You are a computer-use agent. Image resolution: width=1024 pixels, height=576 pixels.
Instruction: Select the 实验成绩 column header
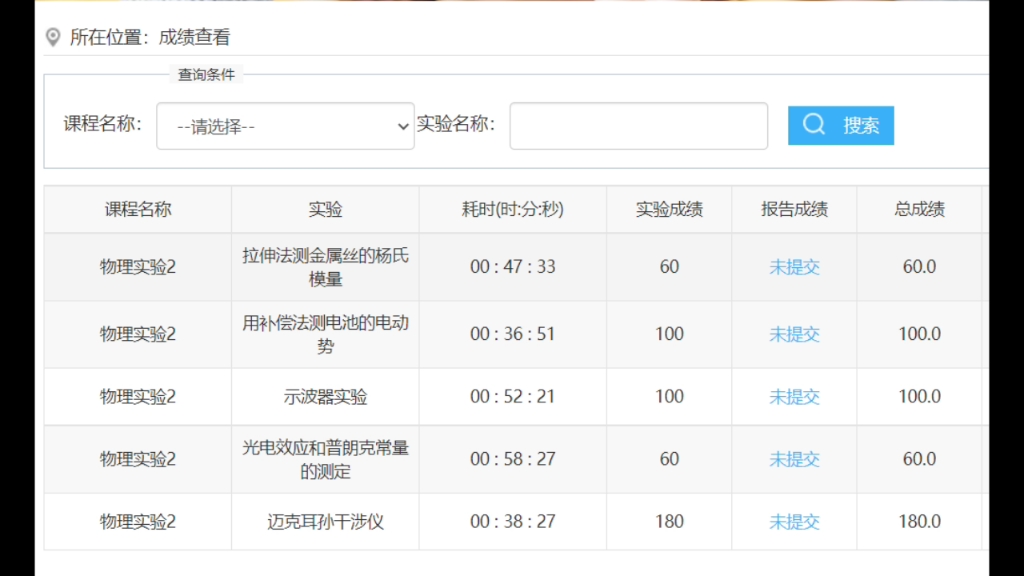click(669, 208)
